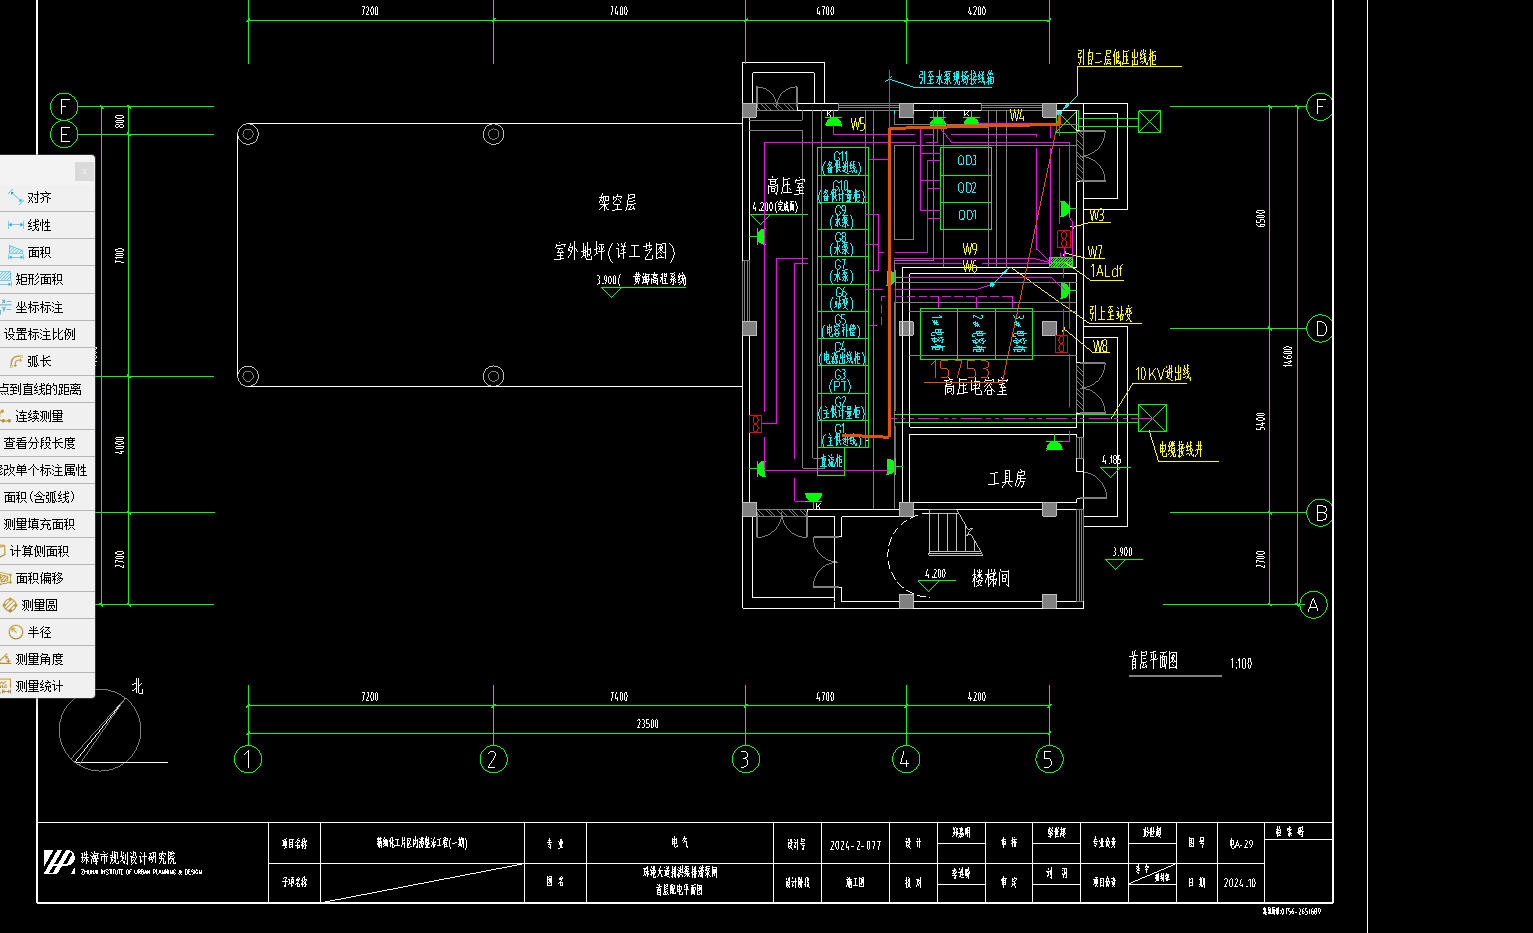The image size is (1533, 933).
Task: Select the north arrow compass symbol
Action: (100, 729)
